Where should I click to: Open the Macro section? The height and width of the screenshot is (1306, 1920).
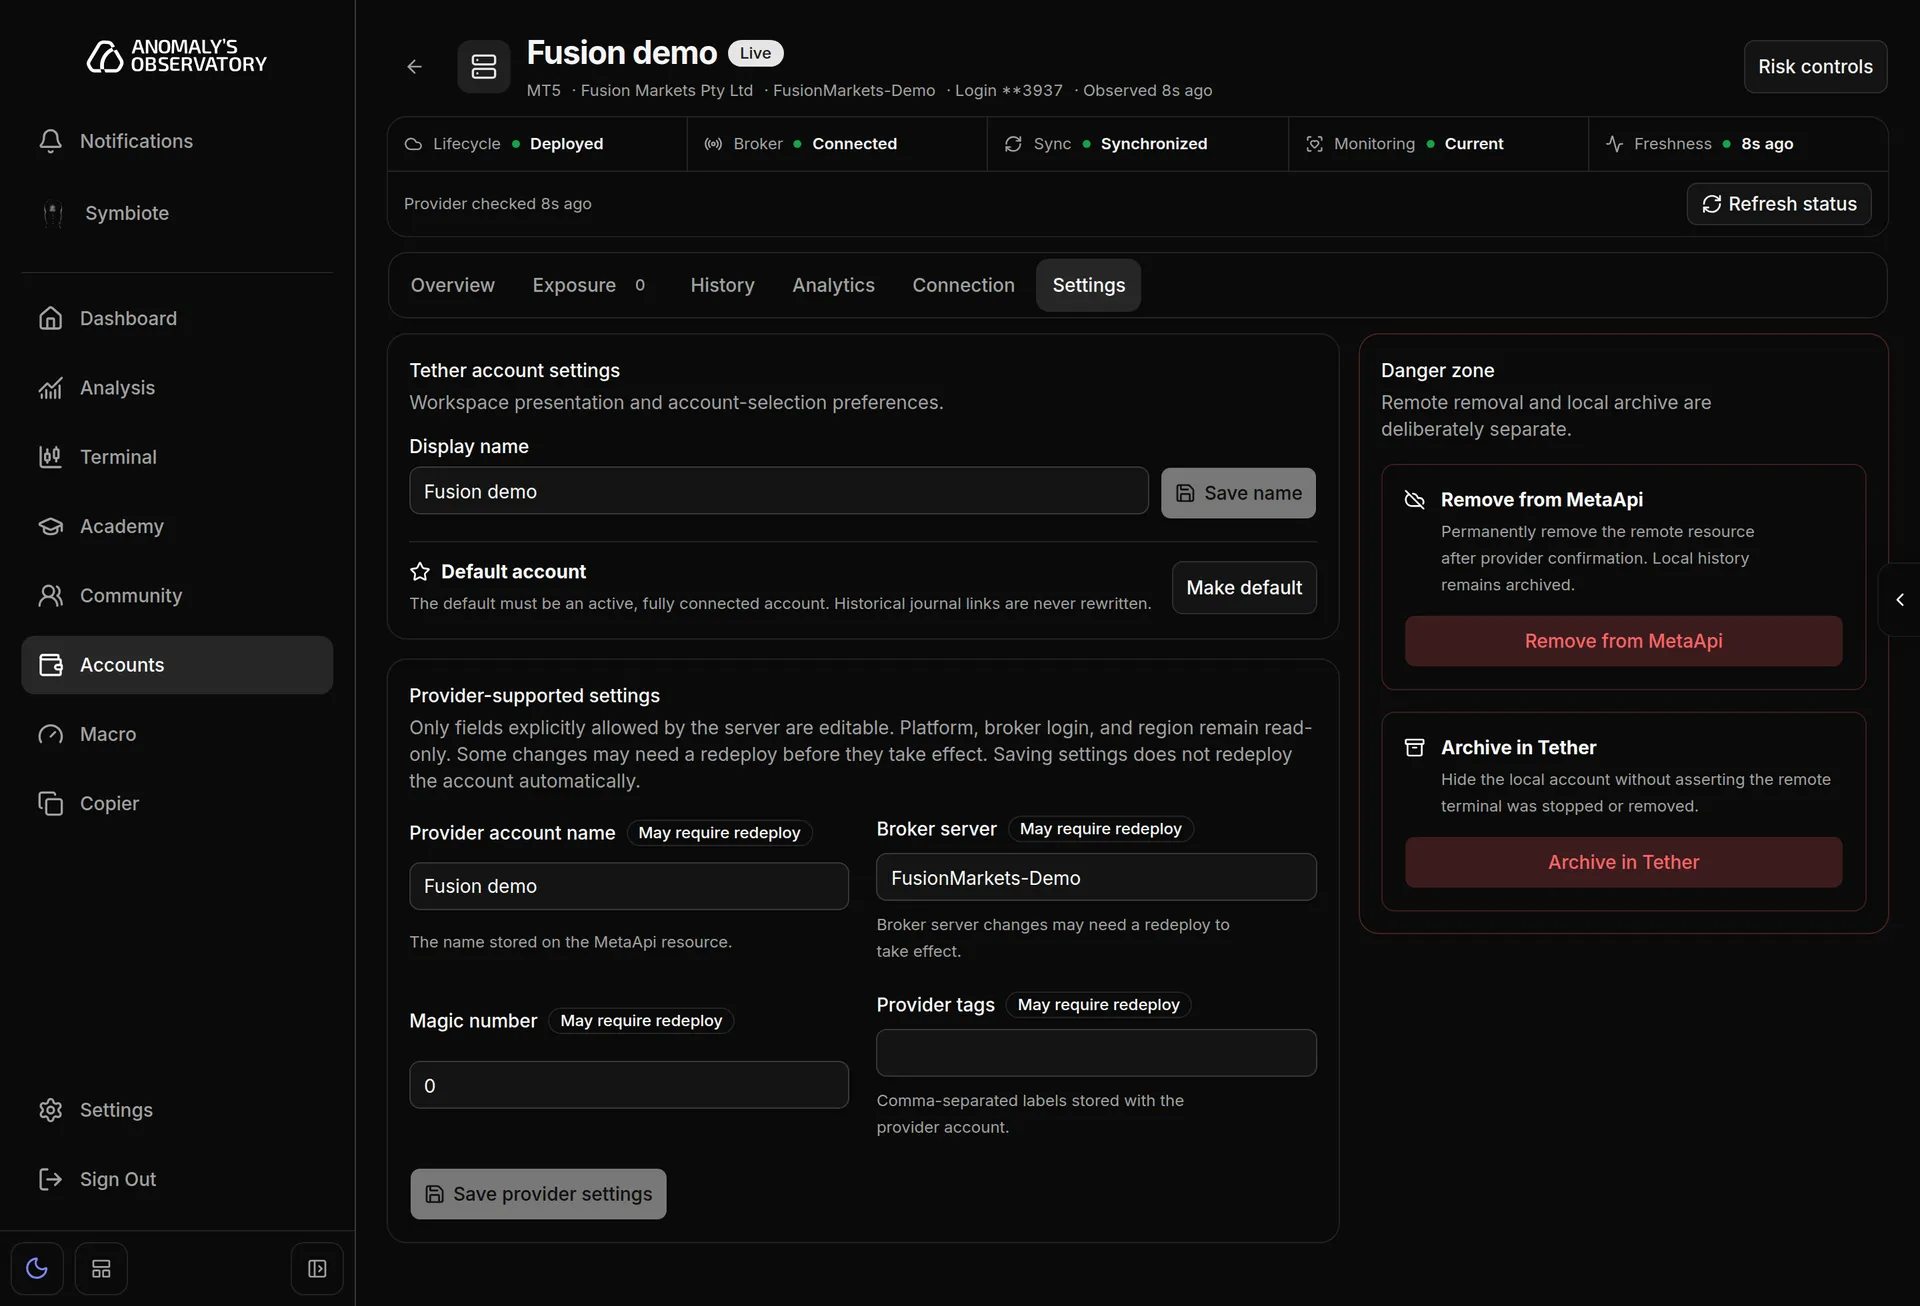[177, 734]
